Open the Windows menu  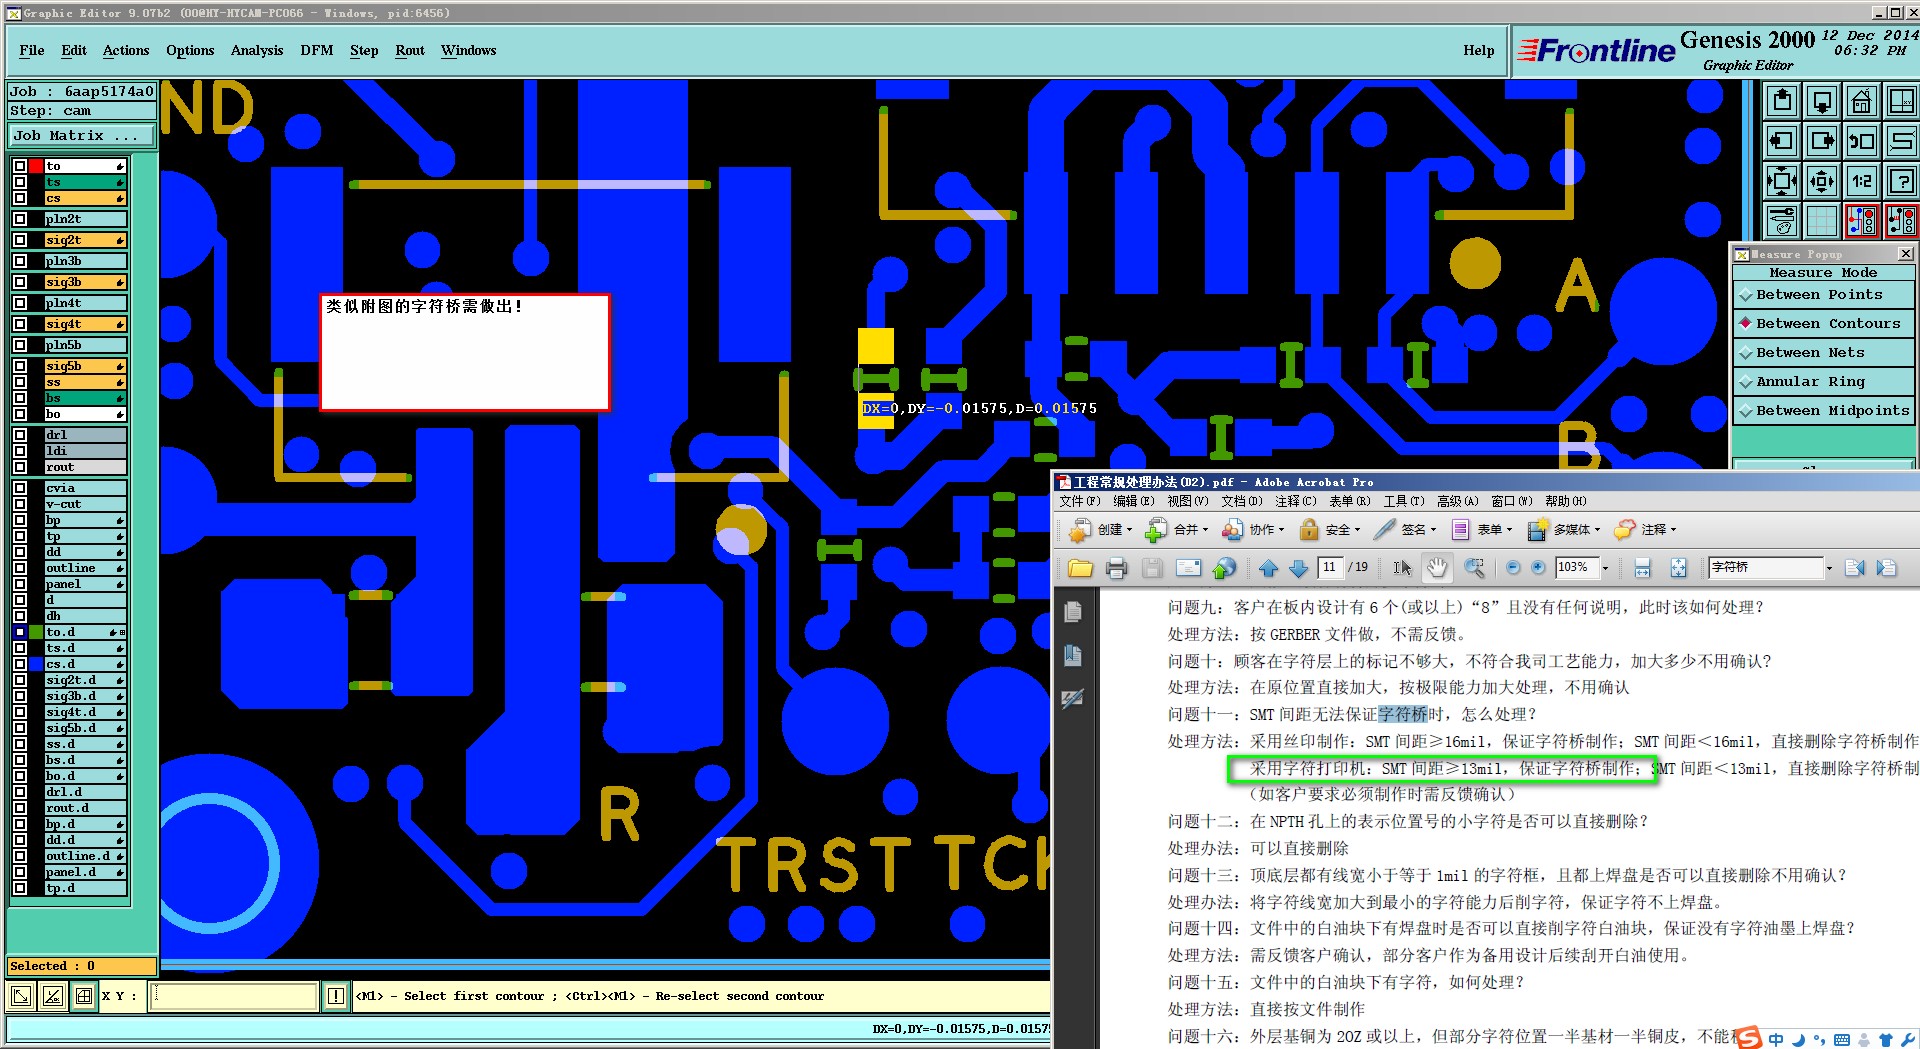[x=469, y=50]
